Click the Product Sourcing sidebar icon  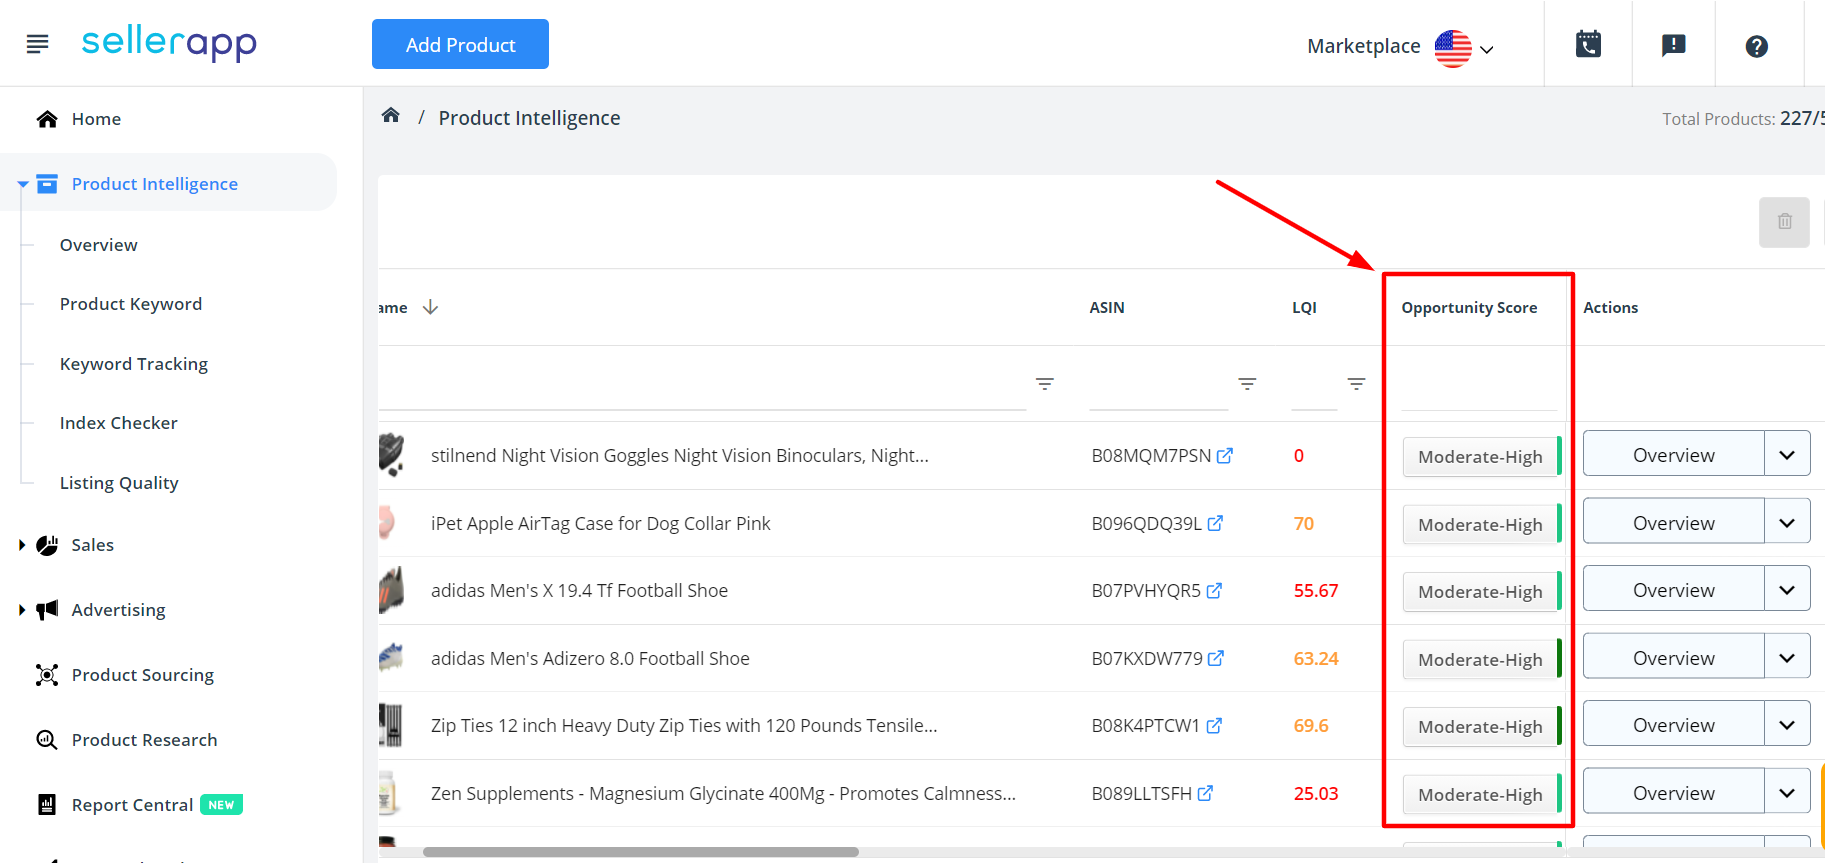click(47, 675)
